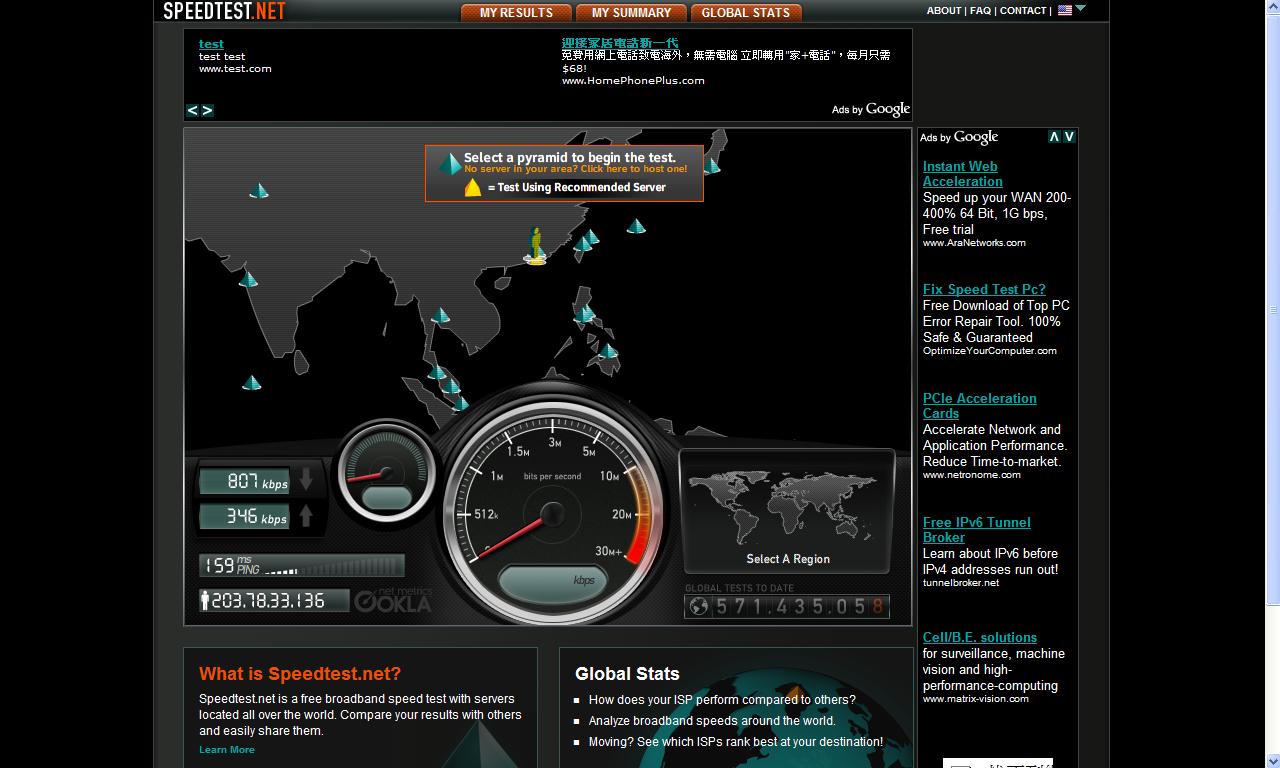Viewport: 1280px width, 768px height.
Task: Open the language flag dropdown
Action: click(1071, 10)
